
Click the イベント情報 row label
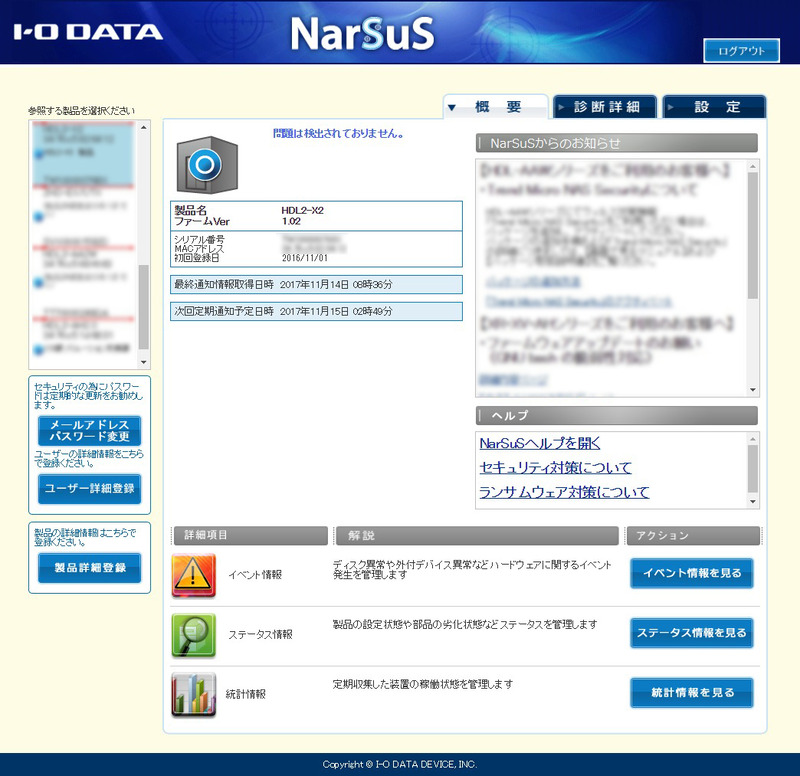click(255, 575)
